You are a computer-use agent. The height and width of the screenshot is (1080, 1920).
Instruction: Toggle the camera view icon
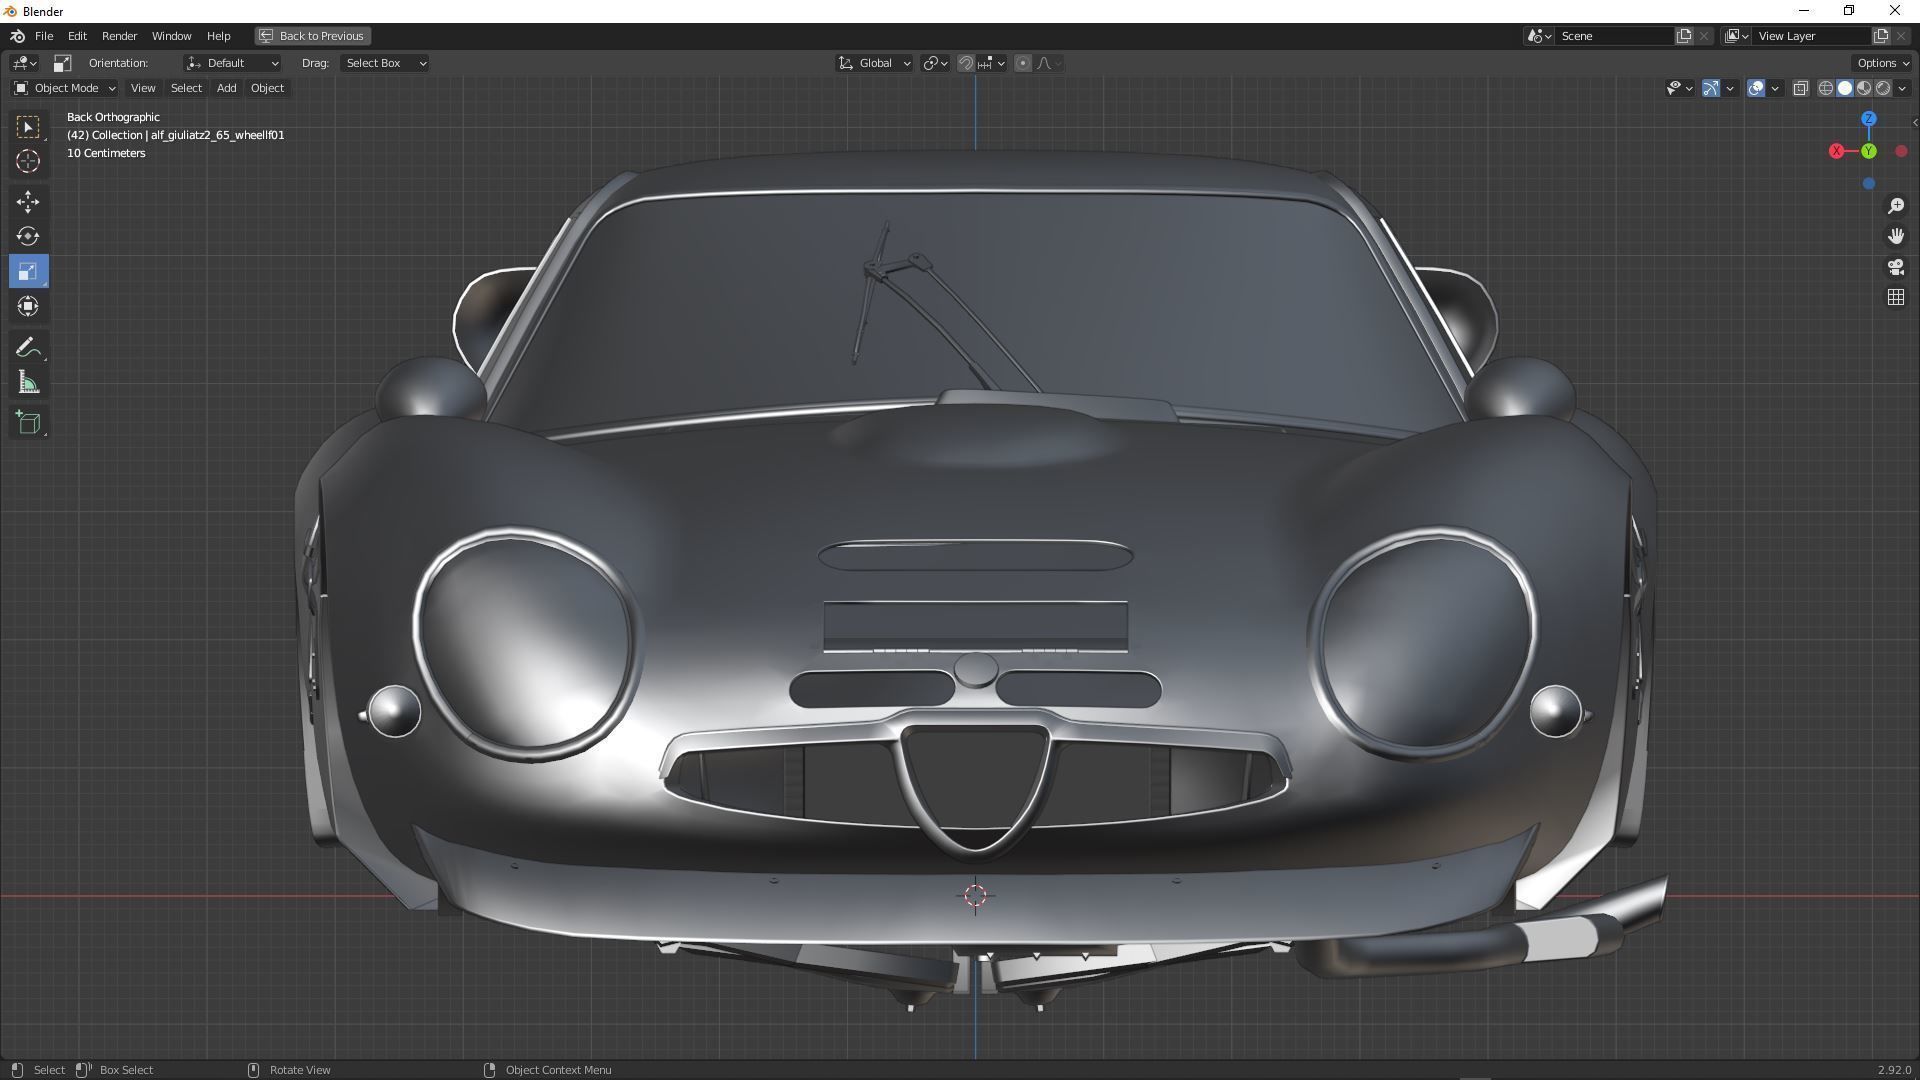[x=1896, y=267]
